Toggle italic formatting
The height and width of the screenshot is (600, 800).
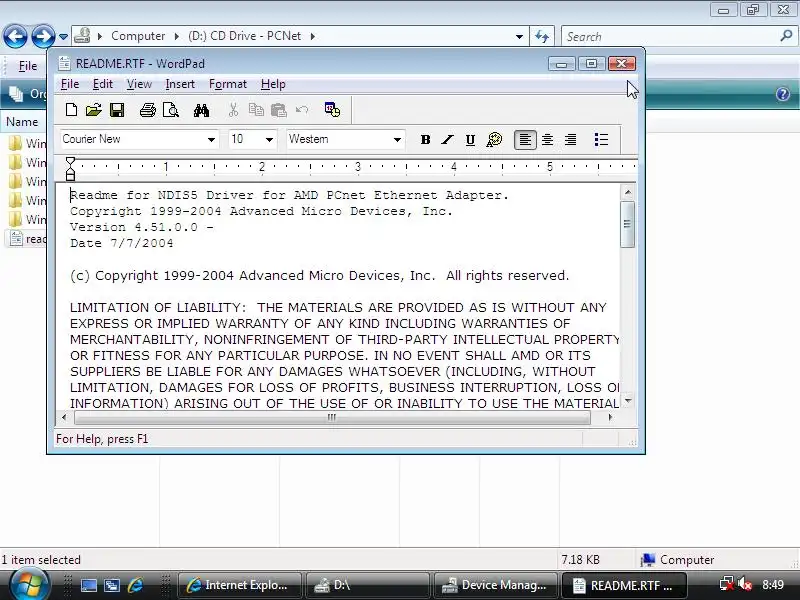pyautogui.click(x=447, y=140)
